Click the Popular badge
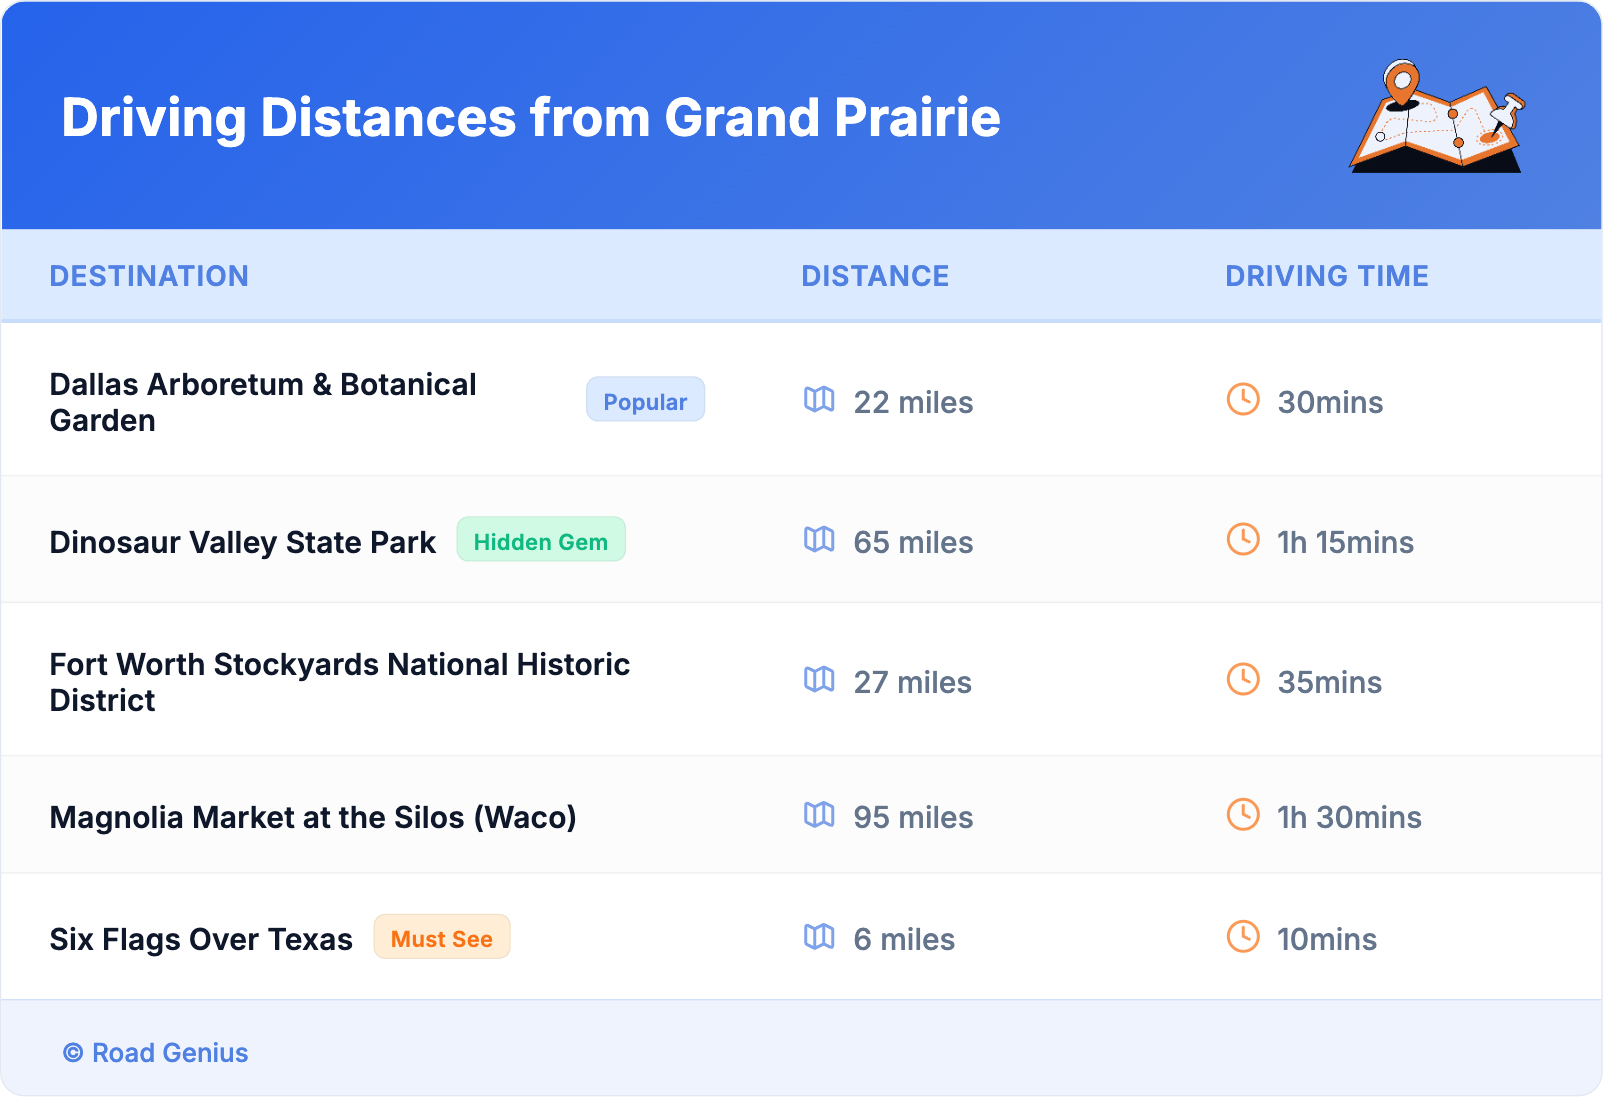1604x1098 pixels. tap(645, 400)
